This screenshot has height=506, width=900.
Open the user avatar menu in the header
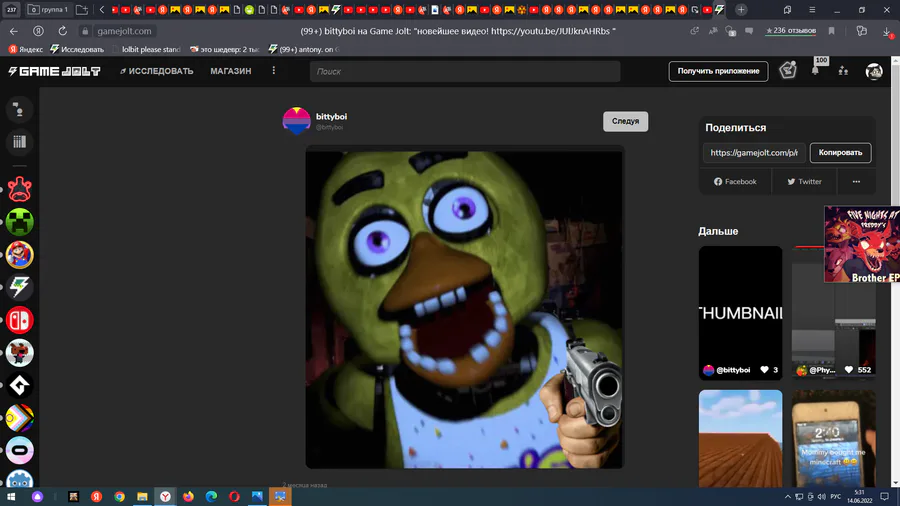click(874, 71)
